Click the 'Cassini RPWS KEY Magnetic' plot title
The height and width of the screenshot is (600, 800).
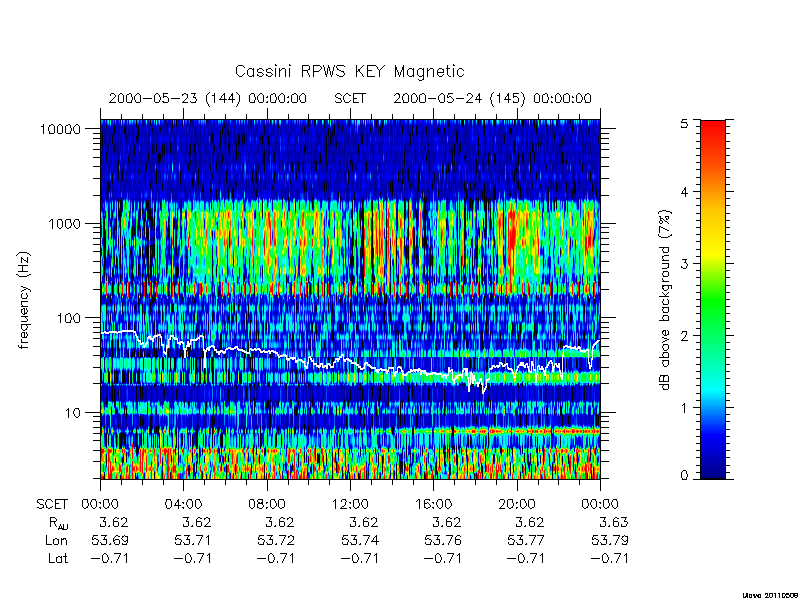349,71
